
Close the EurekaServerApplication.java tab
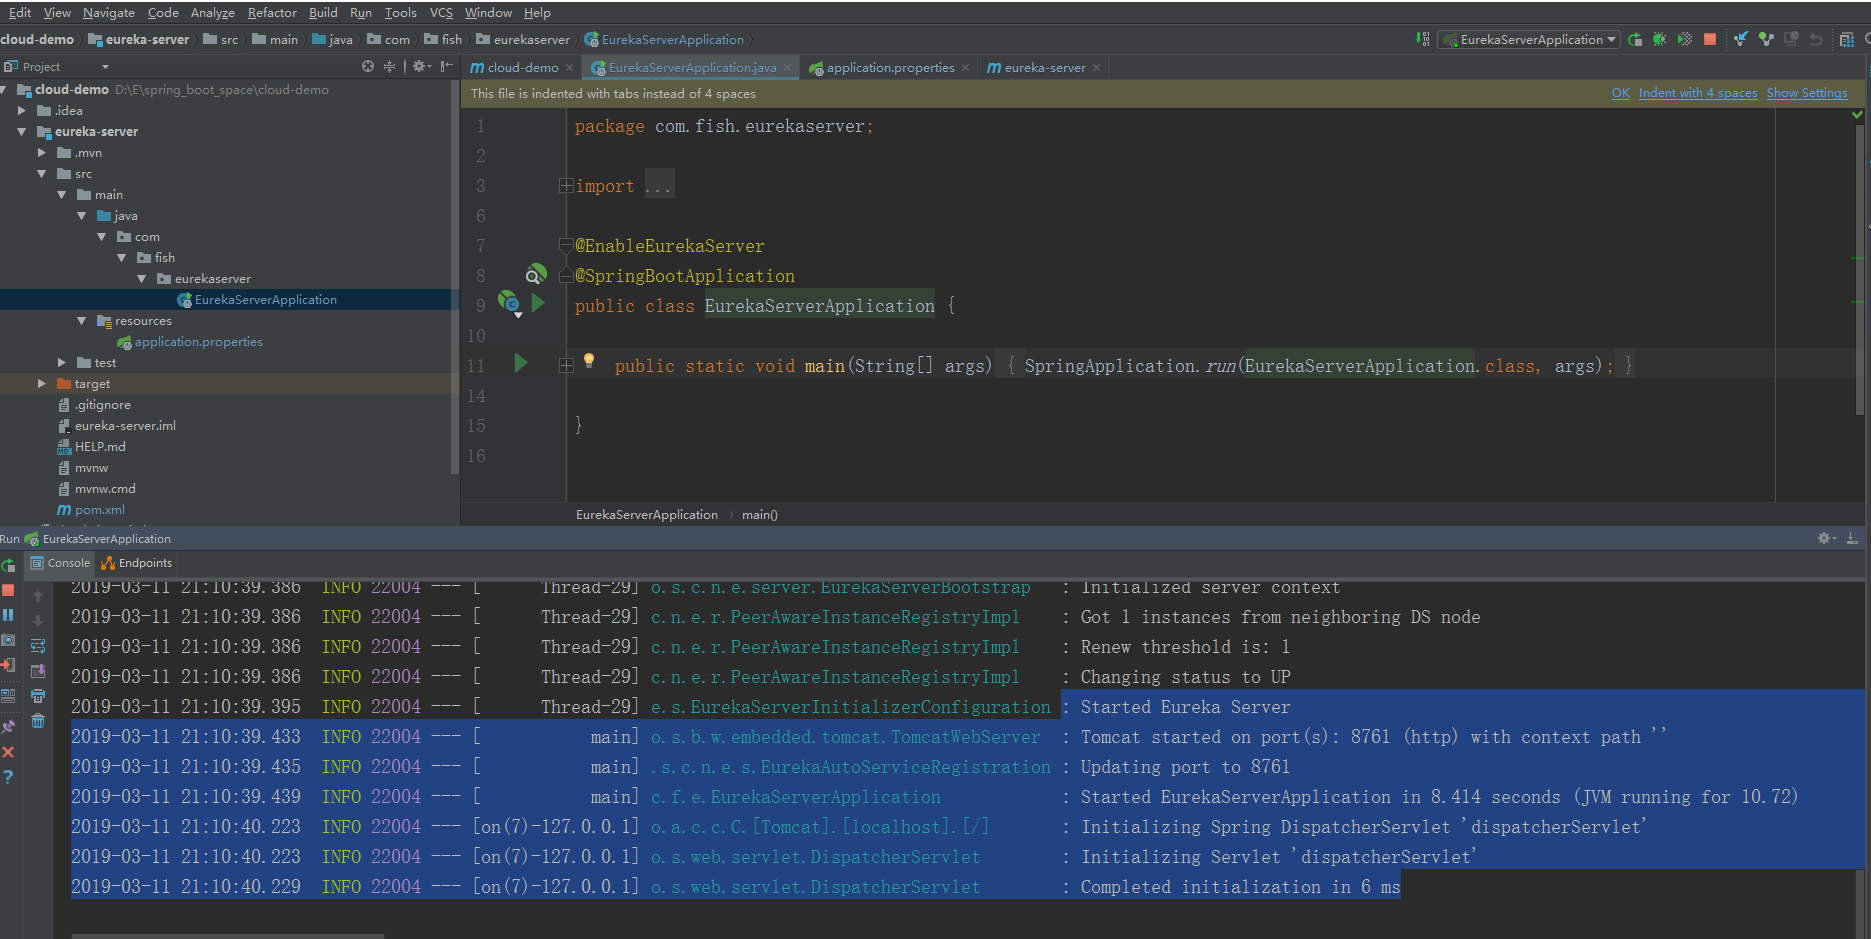click(x=788, y=67)
